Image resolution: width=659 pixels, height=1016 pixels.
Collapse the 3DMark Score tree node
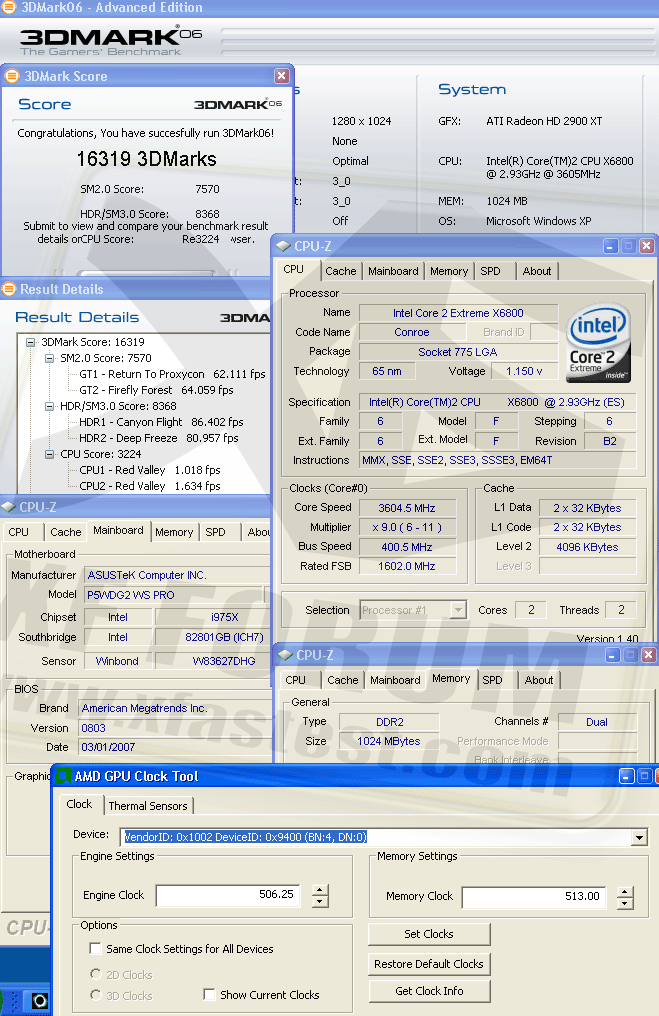click(30, 342)
